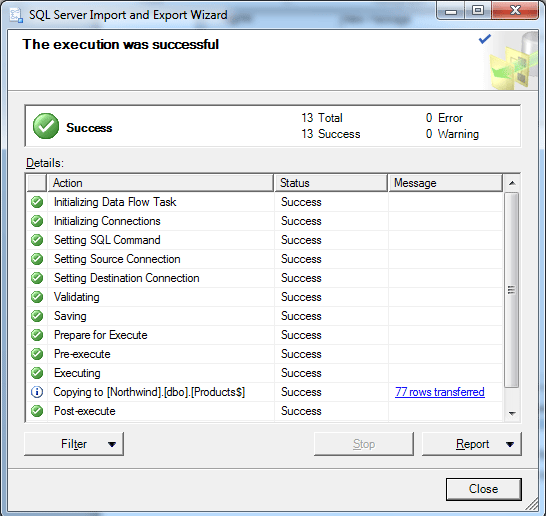Click 'The execution was successful' heading

point(120,44)
